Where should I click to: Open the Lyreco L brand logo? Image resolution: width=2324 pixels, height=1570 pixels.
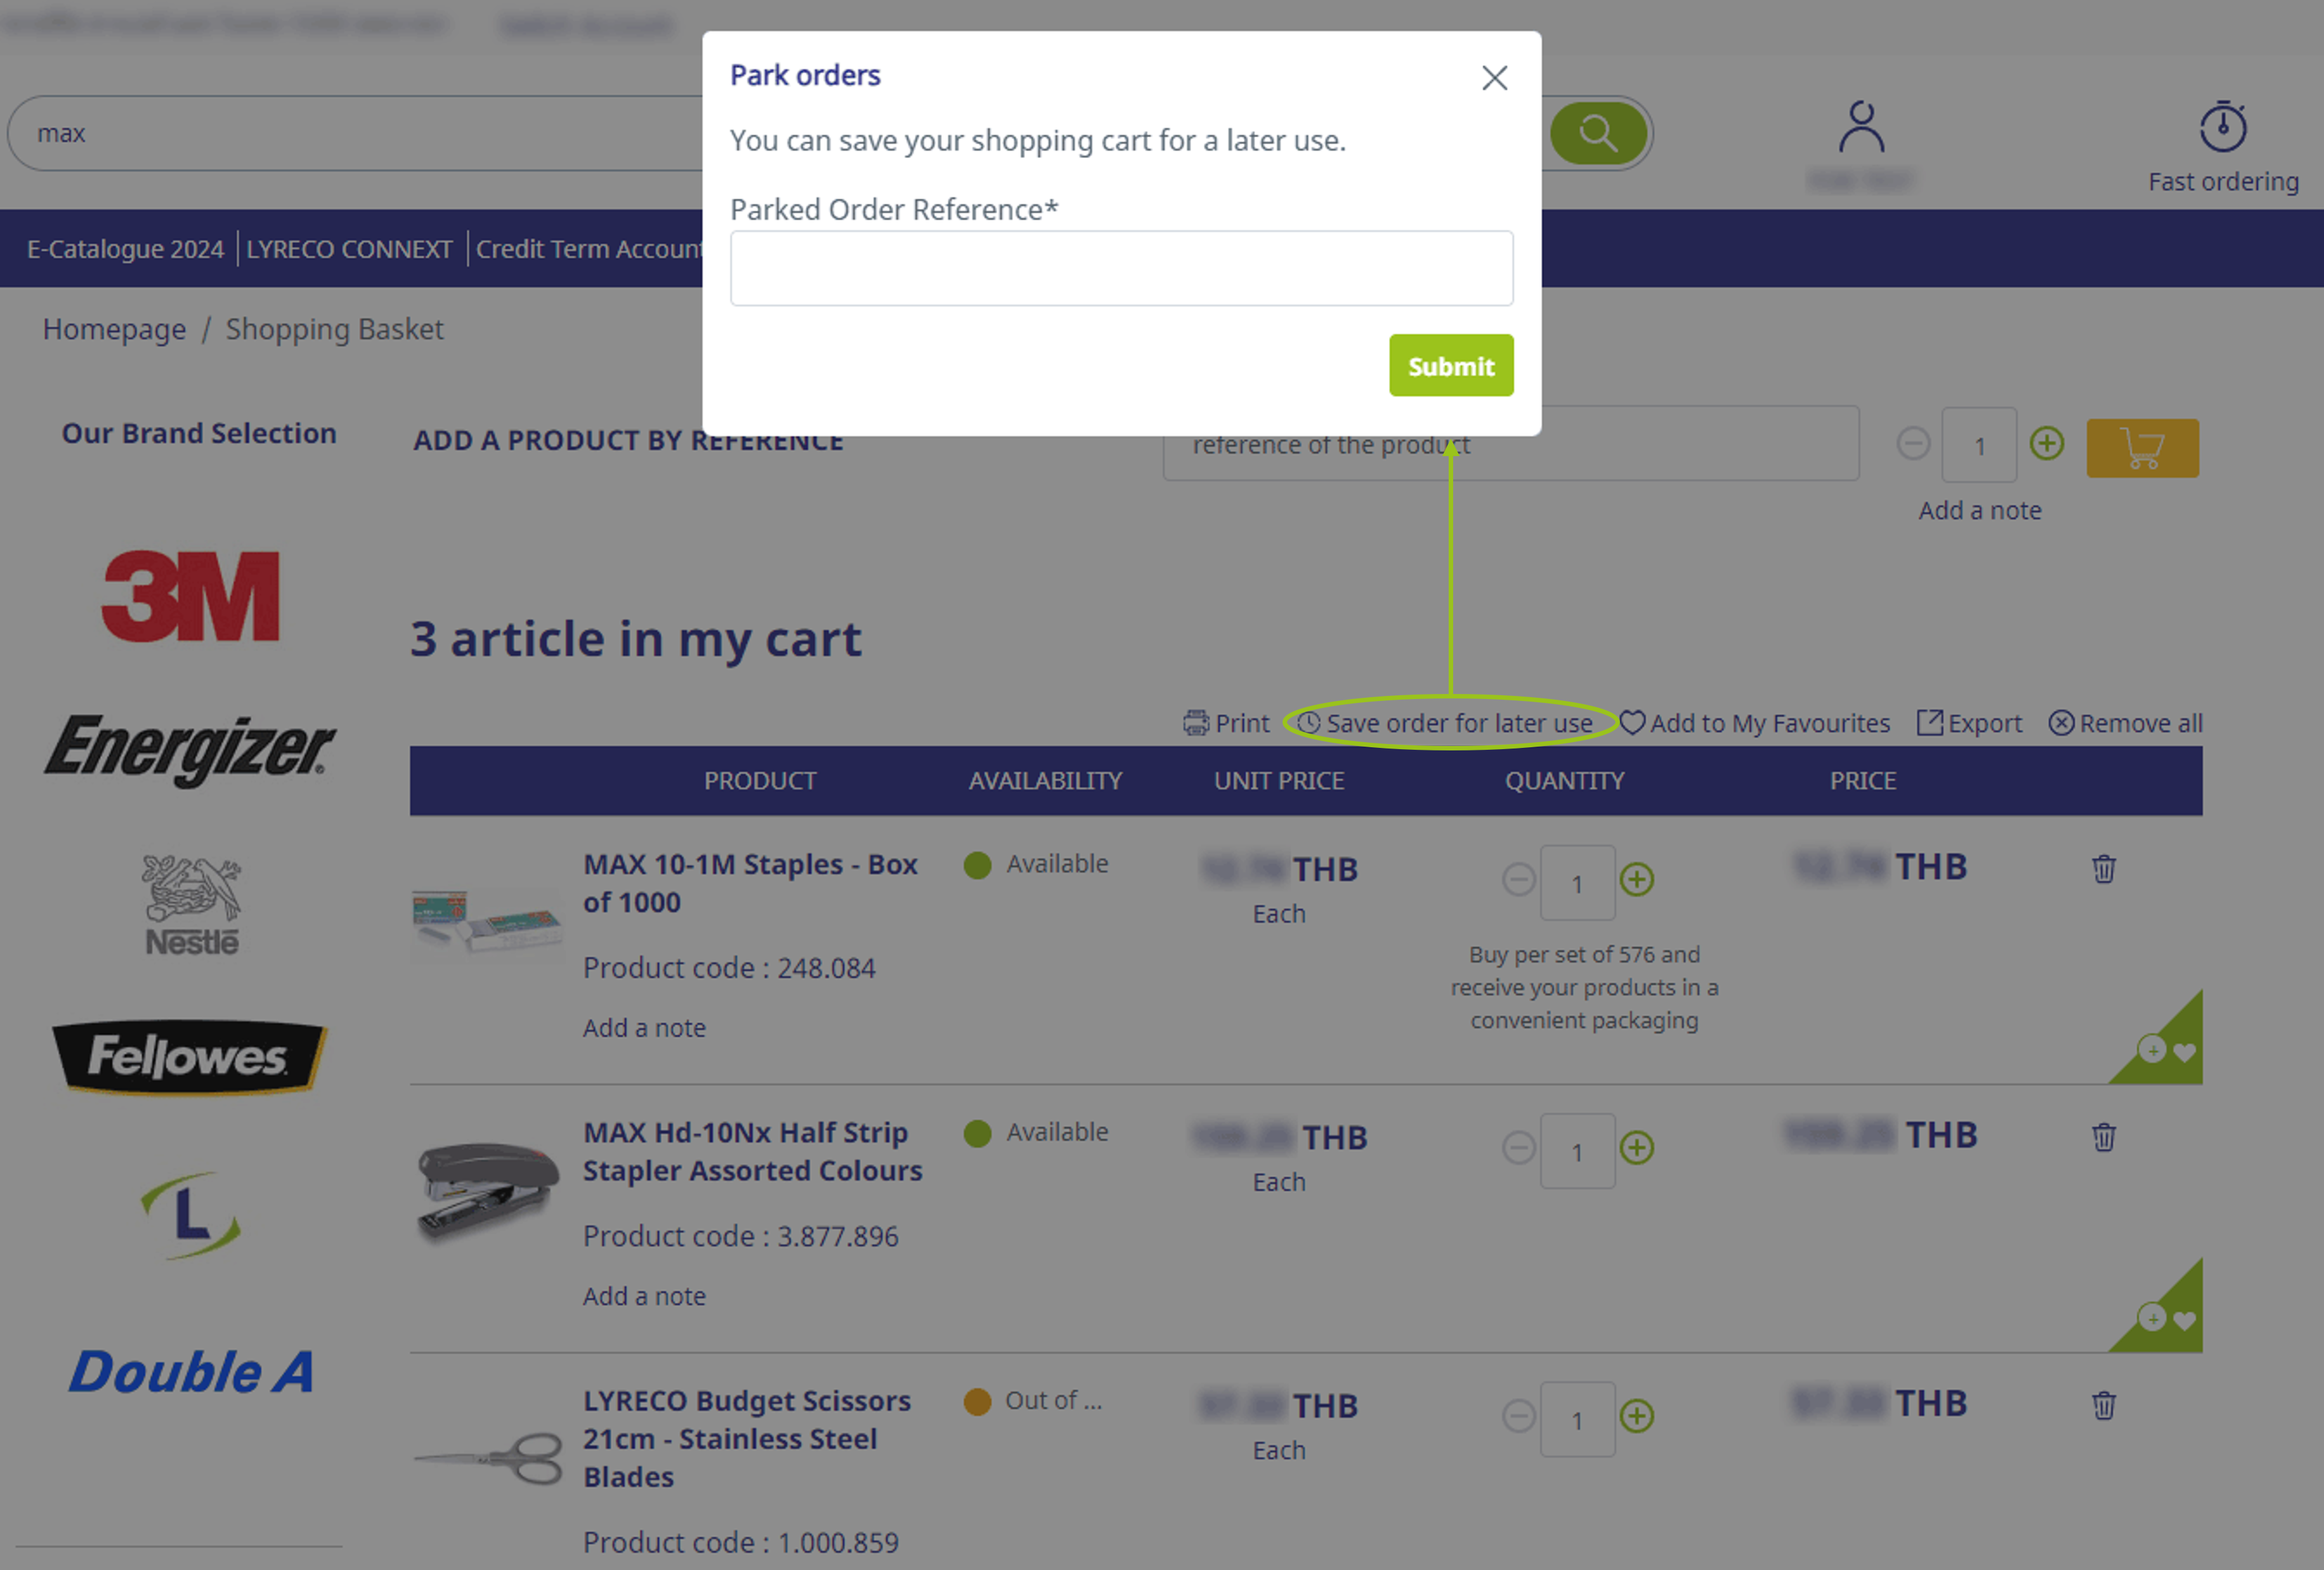point(190,1215)
